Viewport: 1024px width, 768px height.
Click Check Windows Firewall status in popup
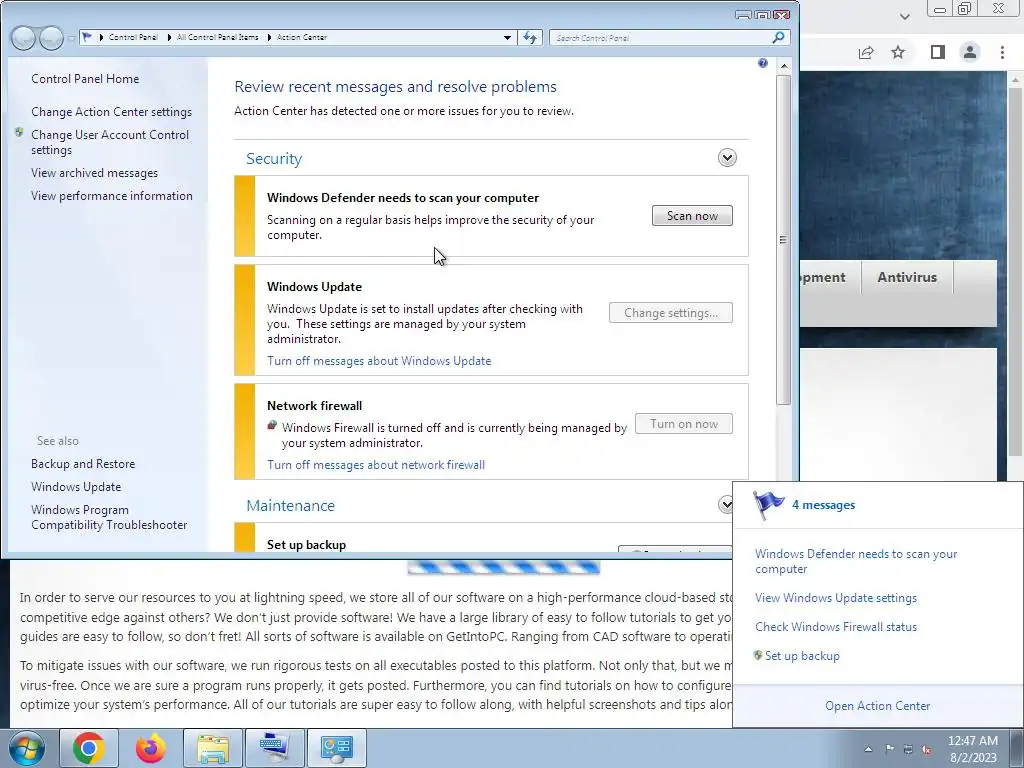tap(836, 626)
